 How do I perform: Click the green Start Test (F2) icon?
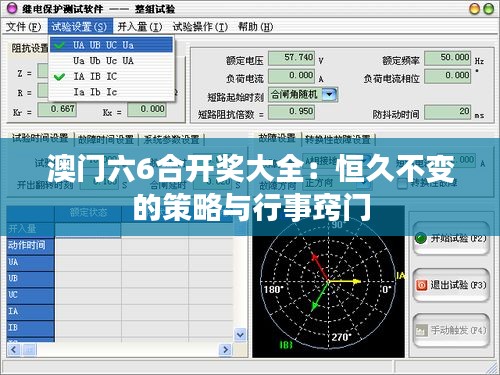[421, 239]
